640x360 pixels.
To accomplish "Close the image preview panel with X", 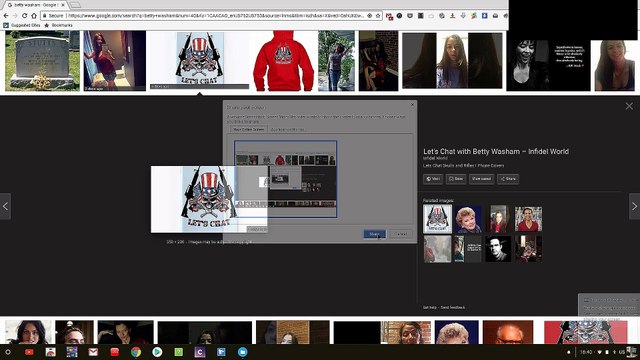I will (x=629, y=106).
